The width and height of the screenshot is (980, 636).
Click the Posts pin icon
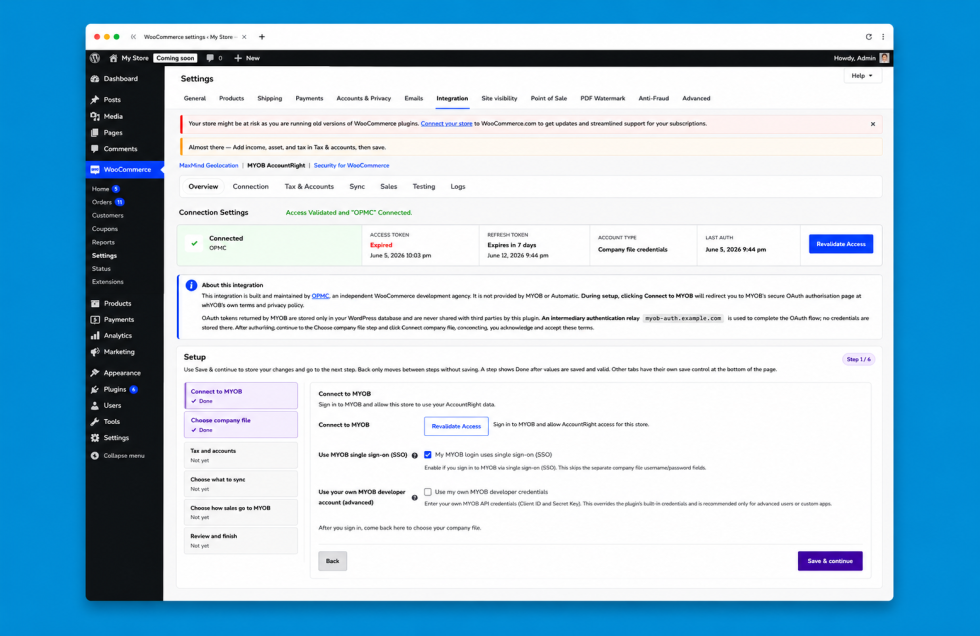click(95, 99)
